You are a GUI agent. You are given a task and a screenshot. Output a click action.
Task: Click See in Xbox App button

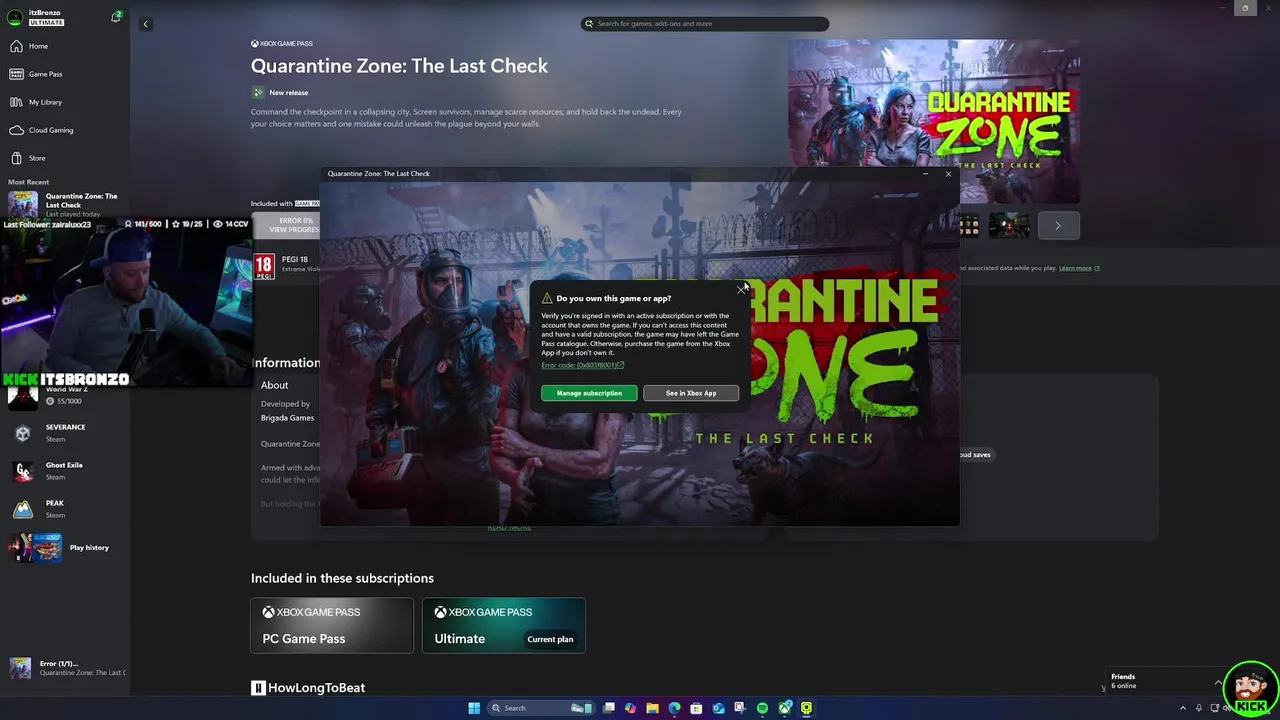coord(691,393)
